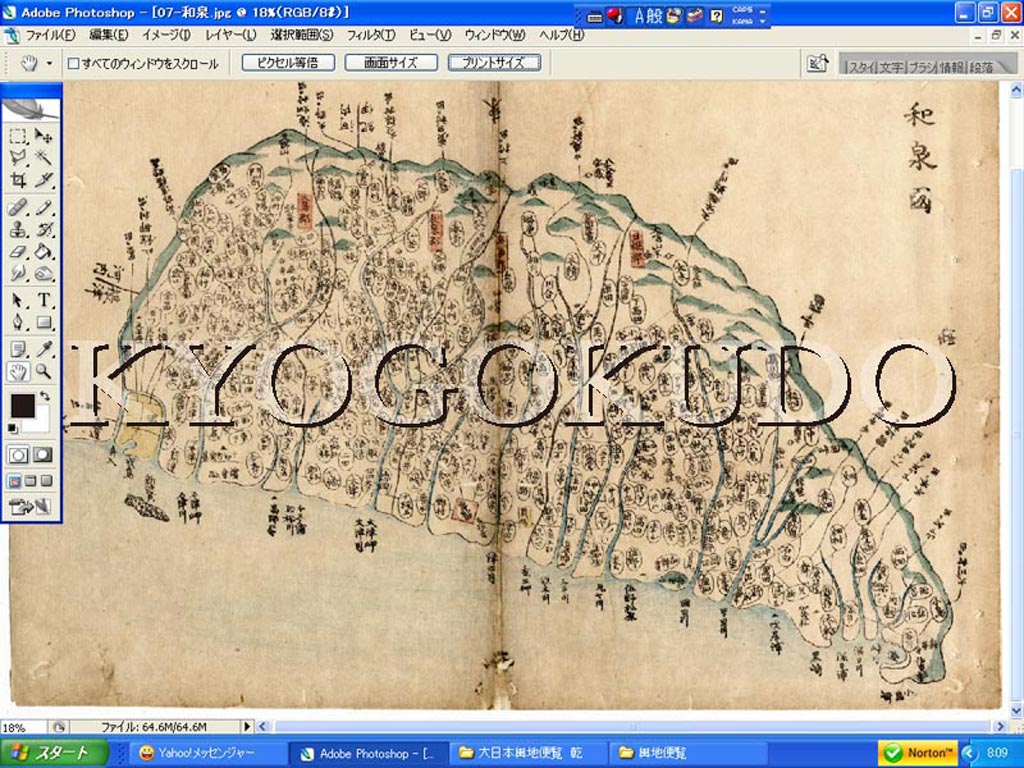Select the Move tool
Screen dimensions: 1024x768
pyautogui.click(x=44, y=136)
